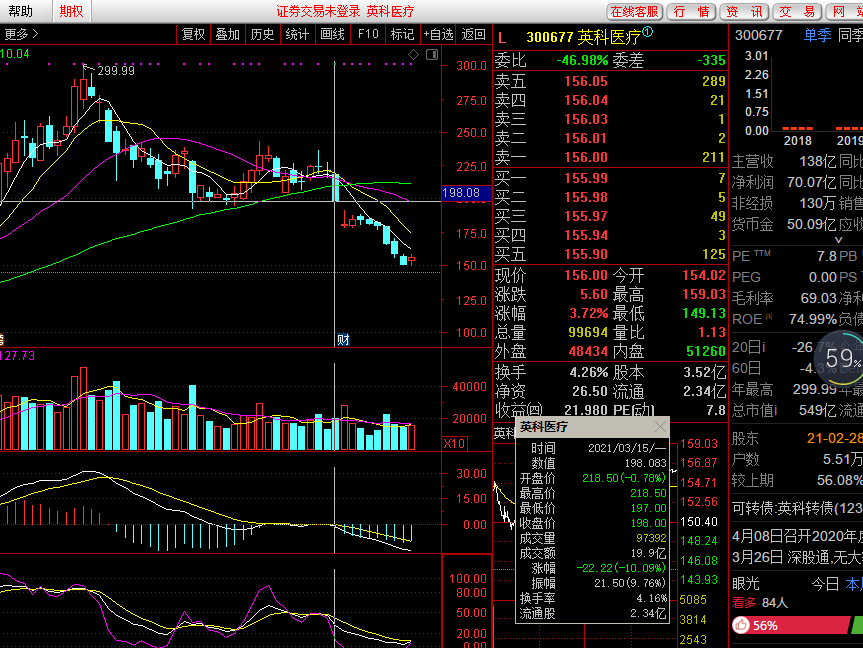The image size is (863, 648).
Task: Open the 统计 toolbar item
Action: pyautogui.click(x=297, y=34)
